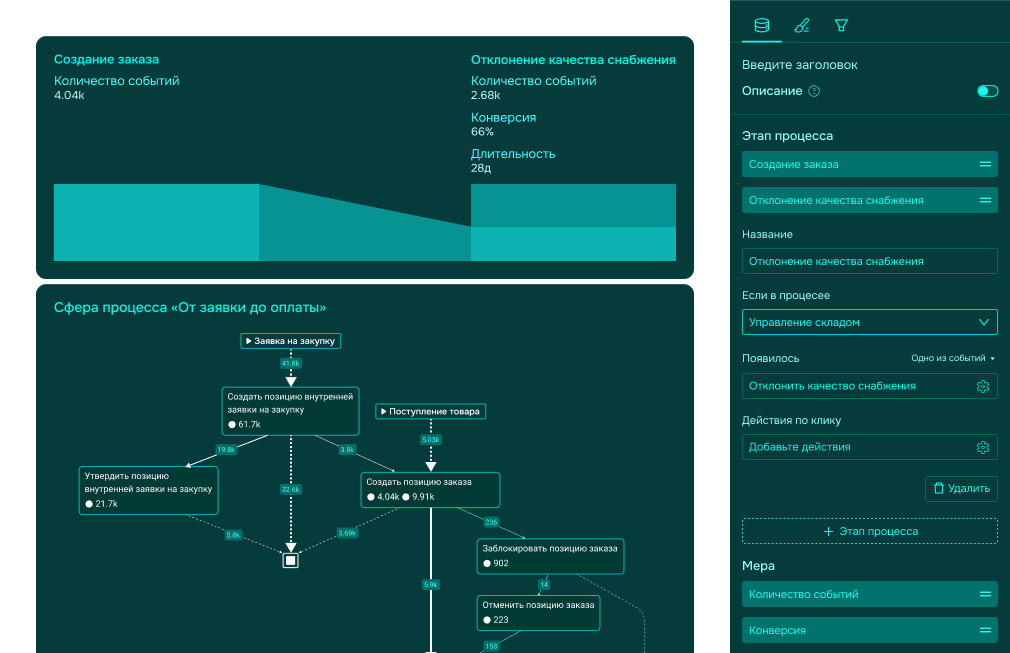Switch to the brush style tab
This screenshot has height=653, width=1010.
point(801,25)
